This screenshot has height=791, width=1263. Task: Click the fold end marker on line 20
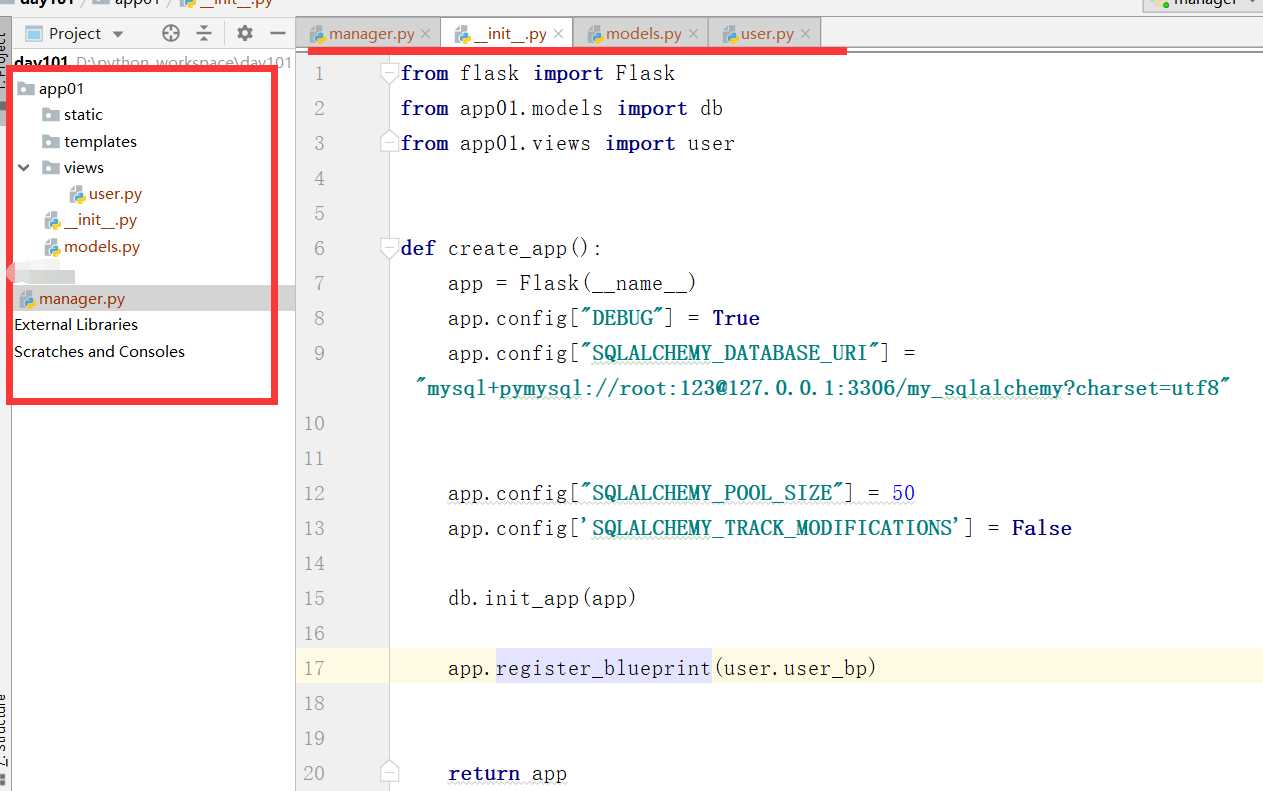389,773
